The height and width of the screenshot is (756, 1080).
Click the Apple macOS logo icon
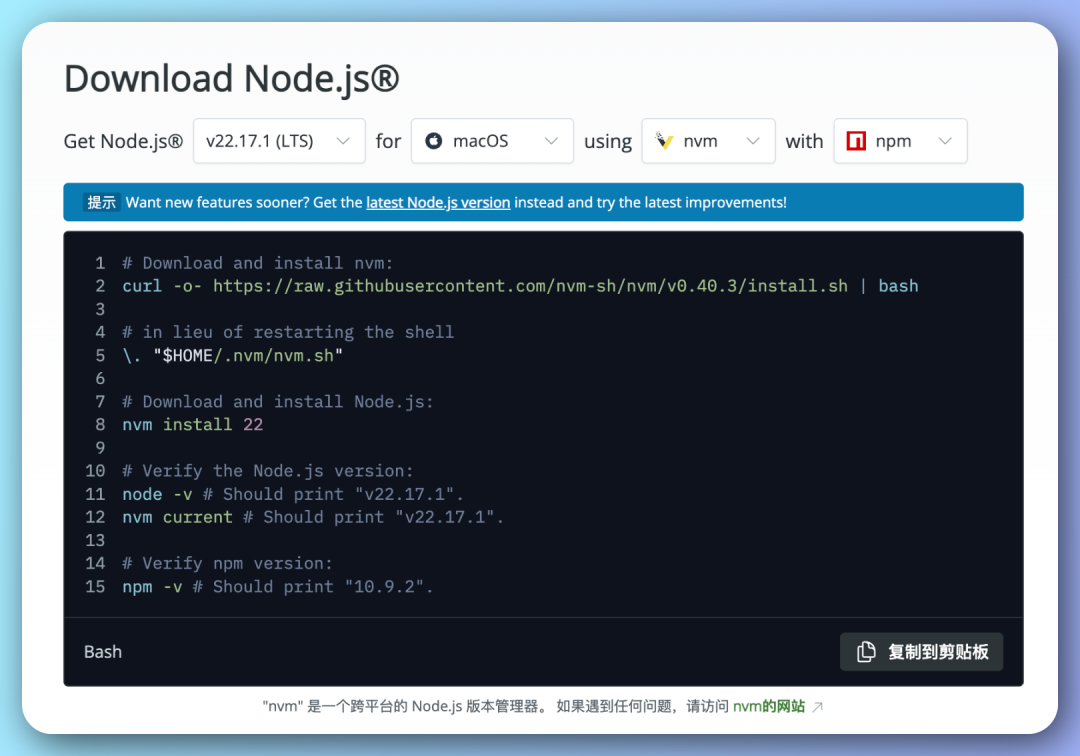(433, 141)
